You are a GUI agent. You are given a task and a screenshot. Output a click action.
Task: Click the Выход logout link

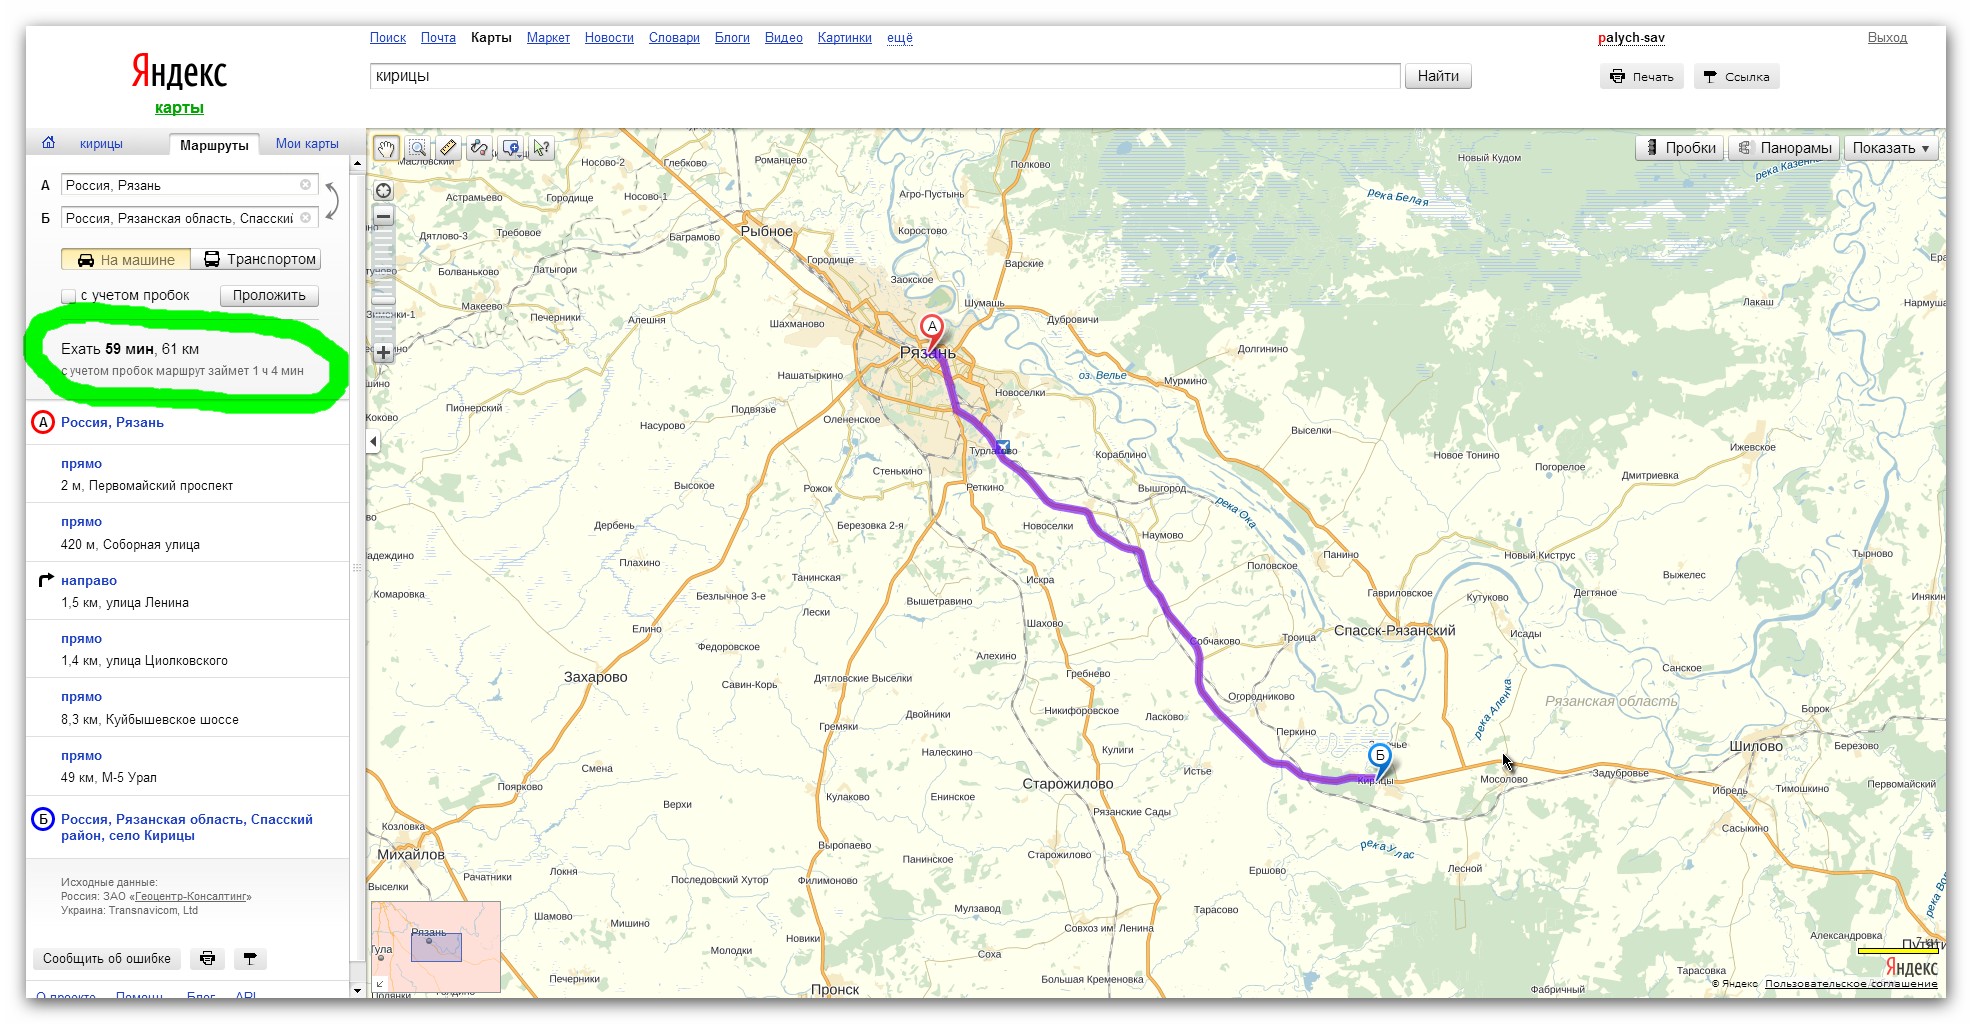click(x=1887, y=38)
